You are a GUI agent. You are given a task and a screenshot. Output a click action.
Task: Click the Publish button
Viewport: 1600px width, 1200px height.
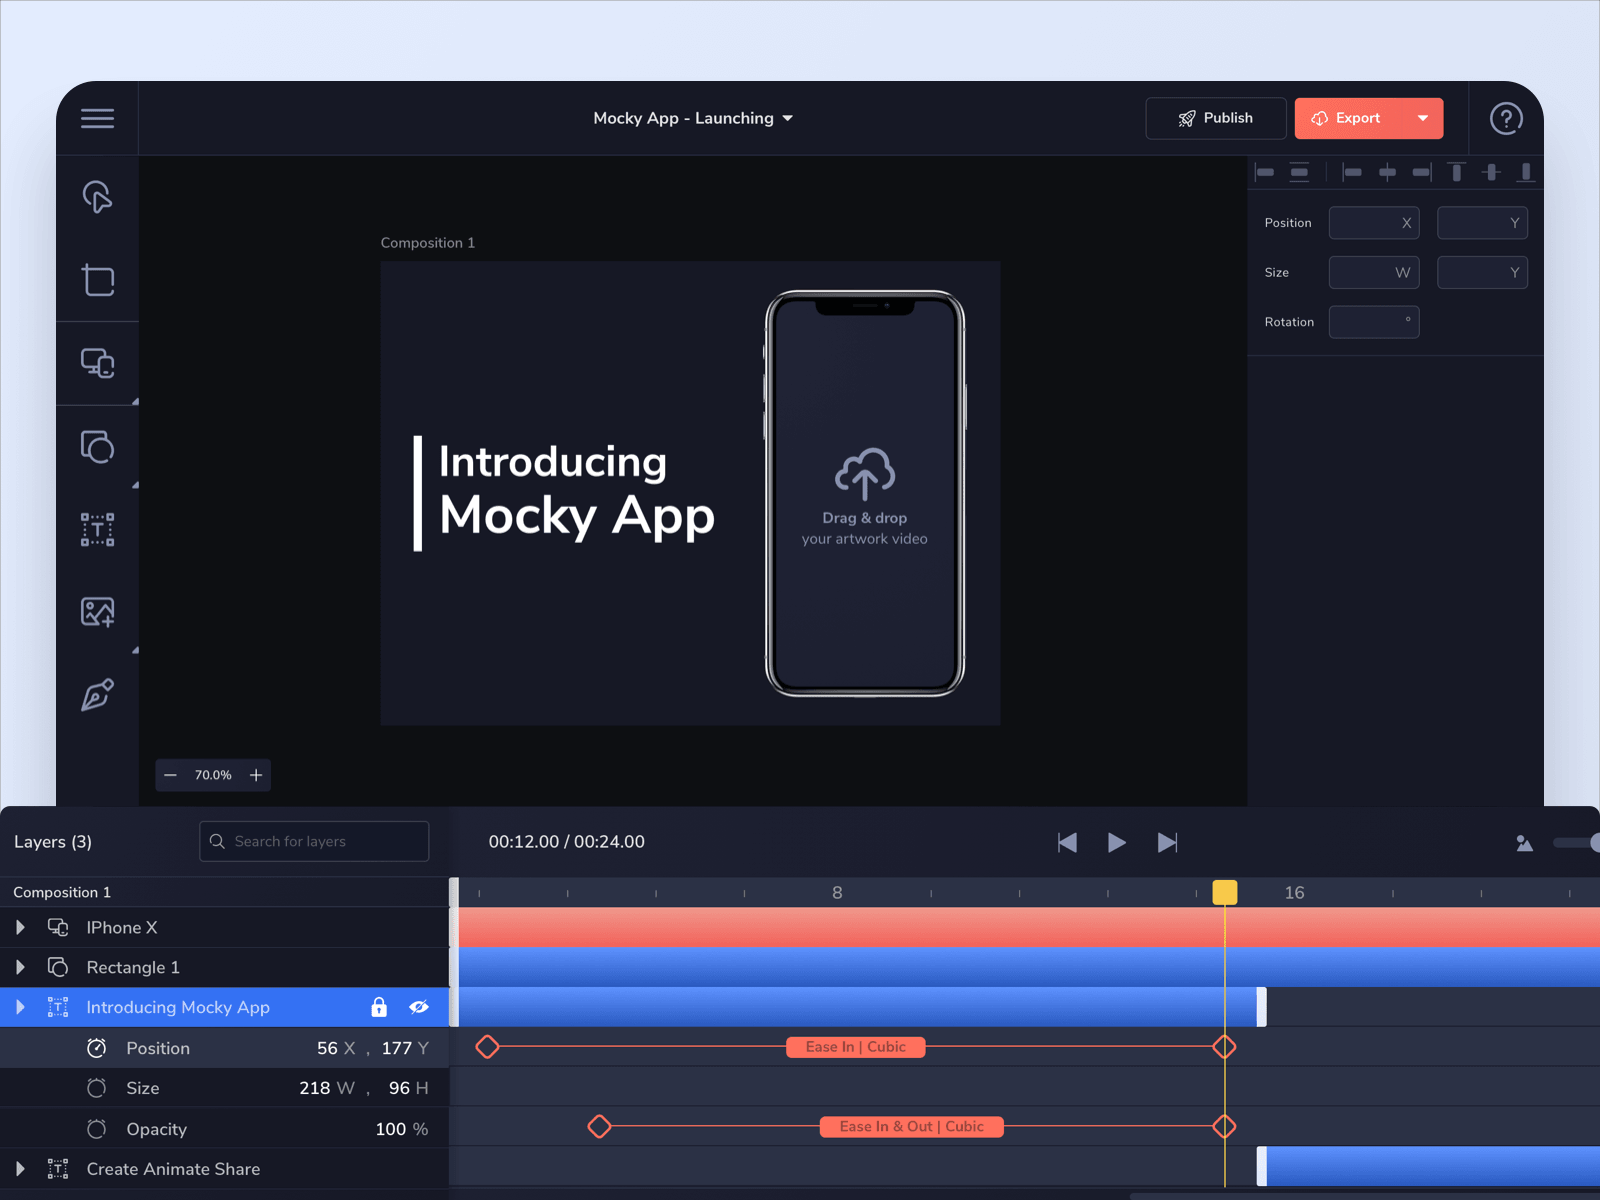click(x=1215, y=118)
